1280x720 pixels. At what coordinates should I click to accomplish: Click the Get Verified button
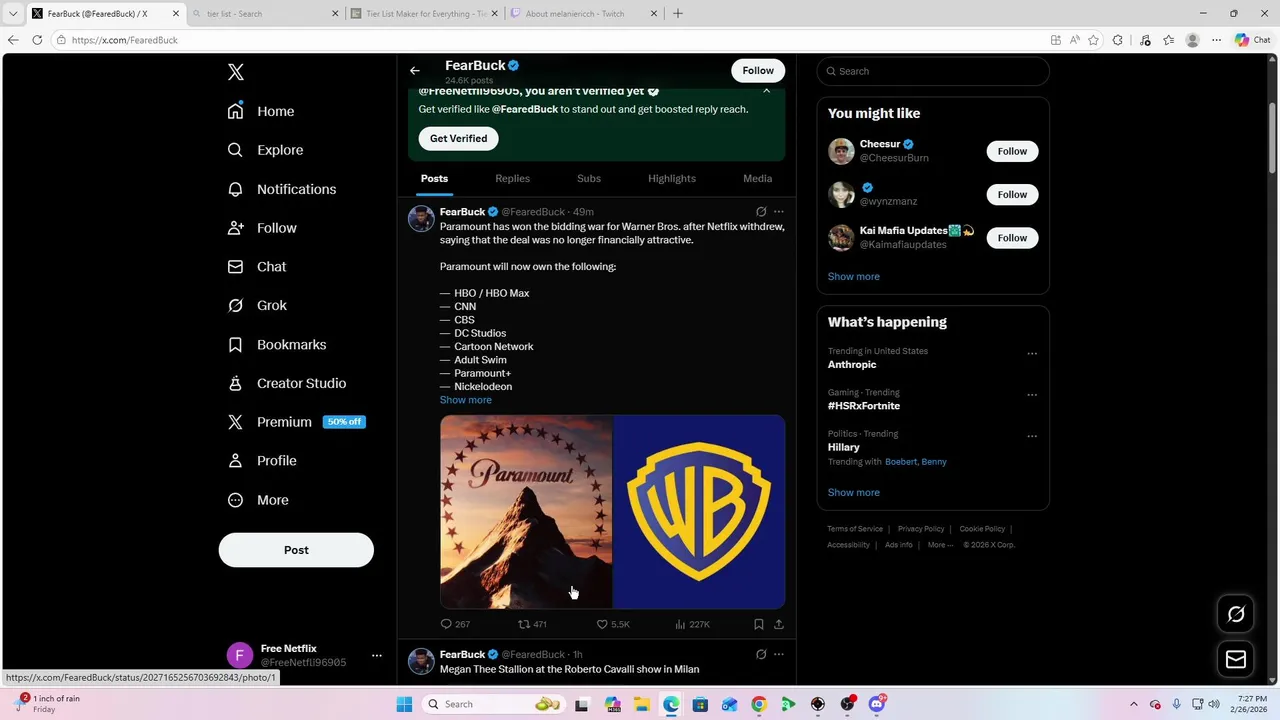[x=459, y=139]
